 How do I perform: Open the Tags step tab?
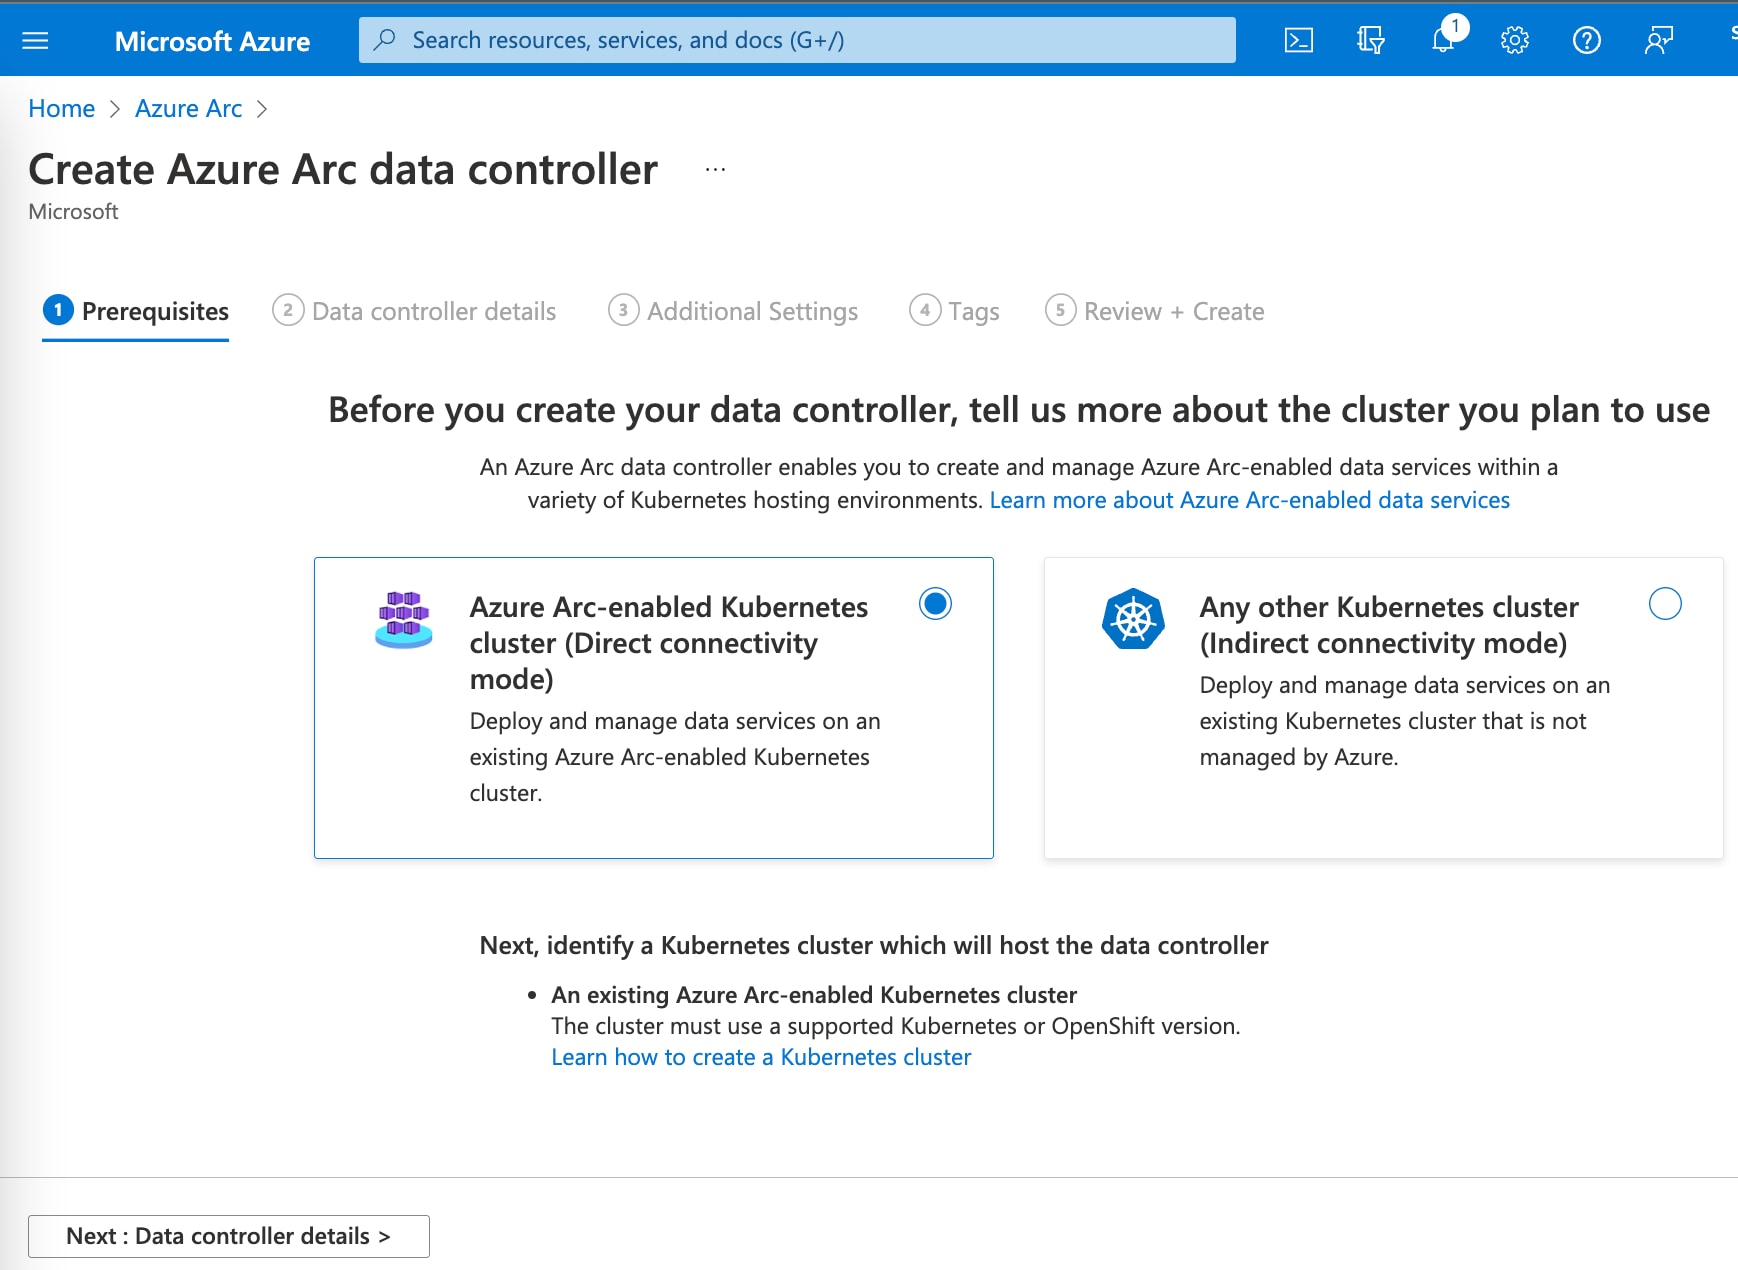pos(954,311)
